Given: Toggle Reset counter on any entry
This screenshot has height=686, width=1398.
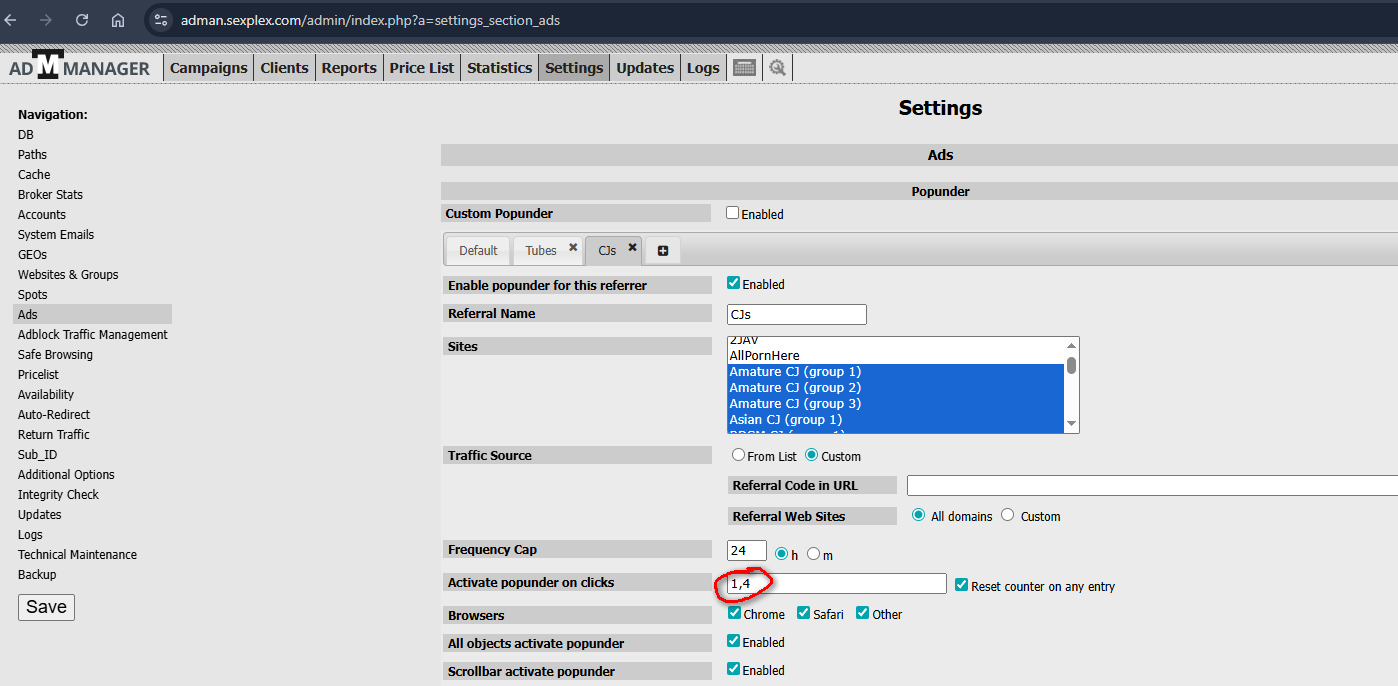Looking at the screenshot, I should [x=961, y=585].
